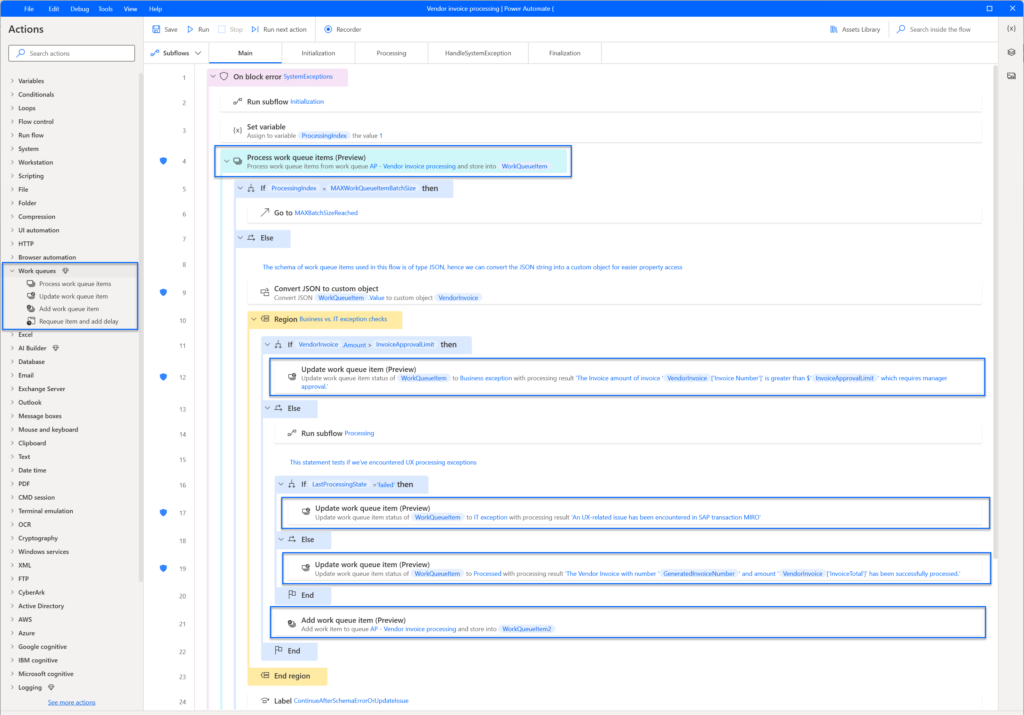1024x715 pixels.
Task: Select the Update work queue item action
Action: pos(76,294)
